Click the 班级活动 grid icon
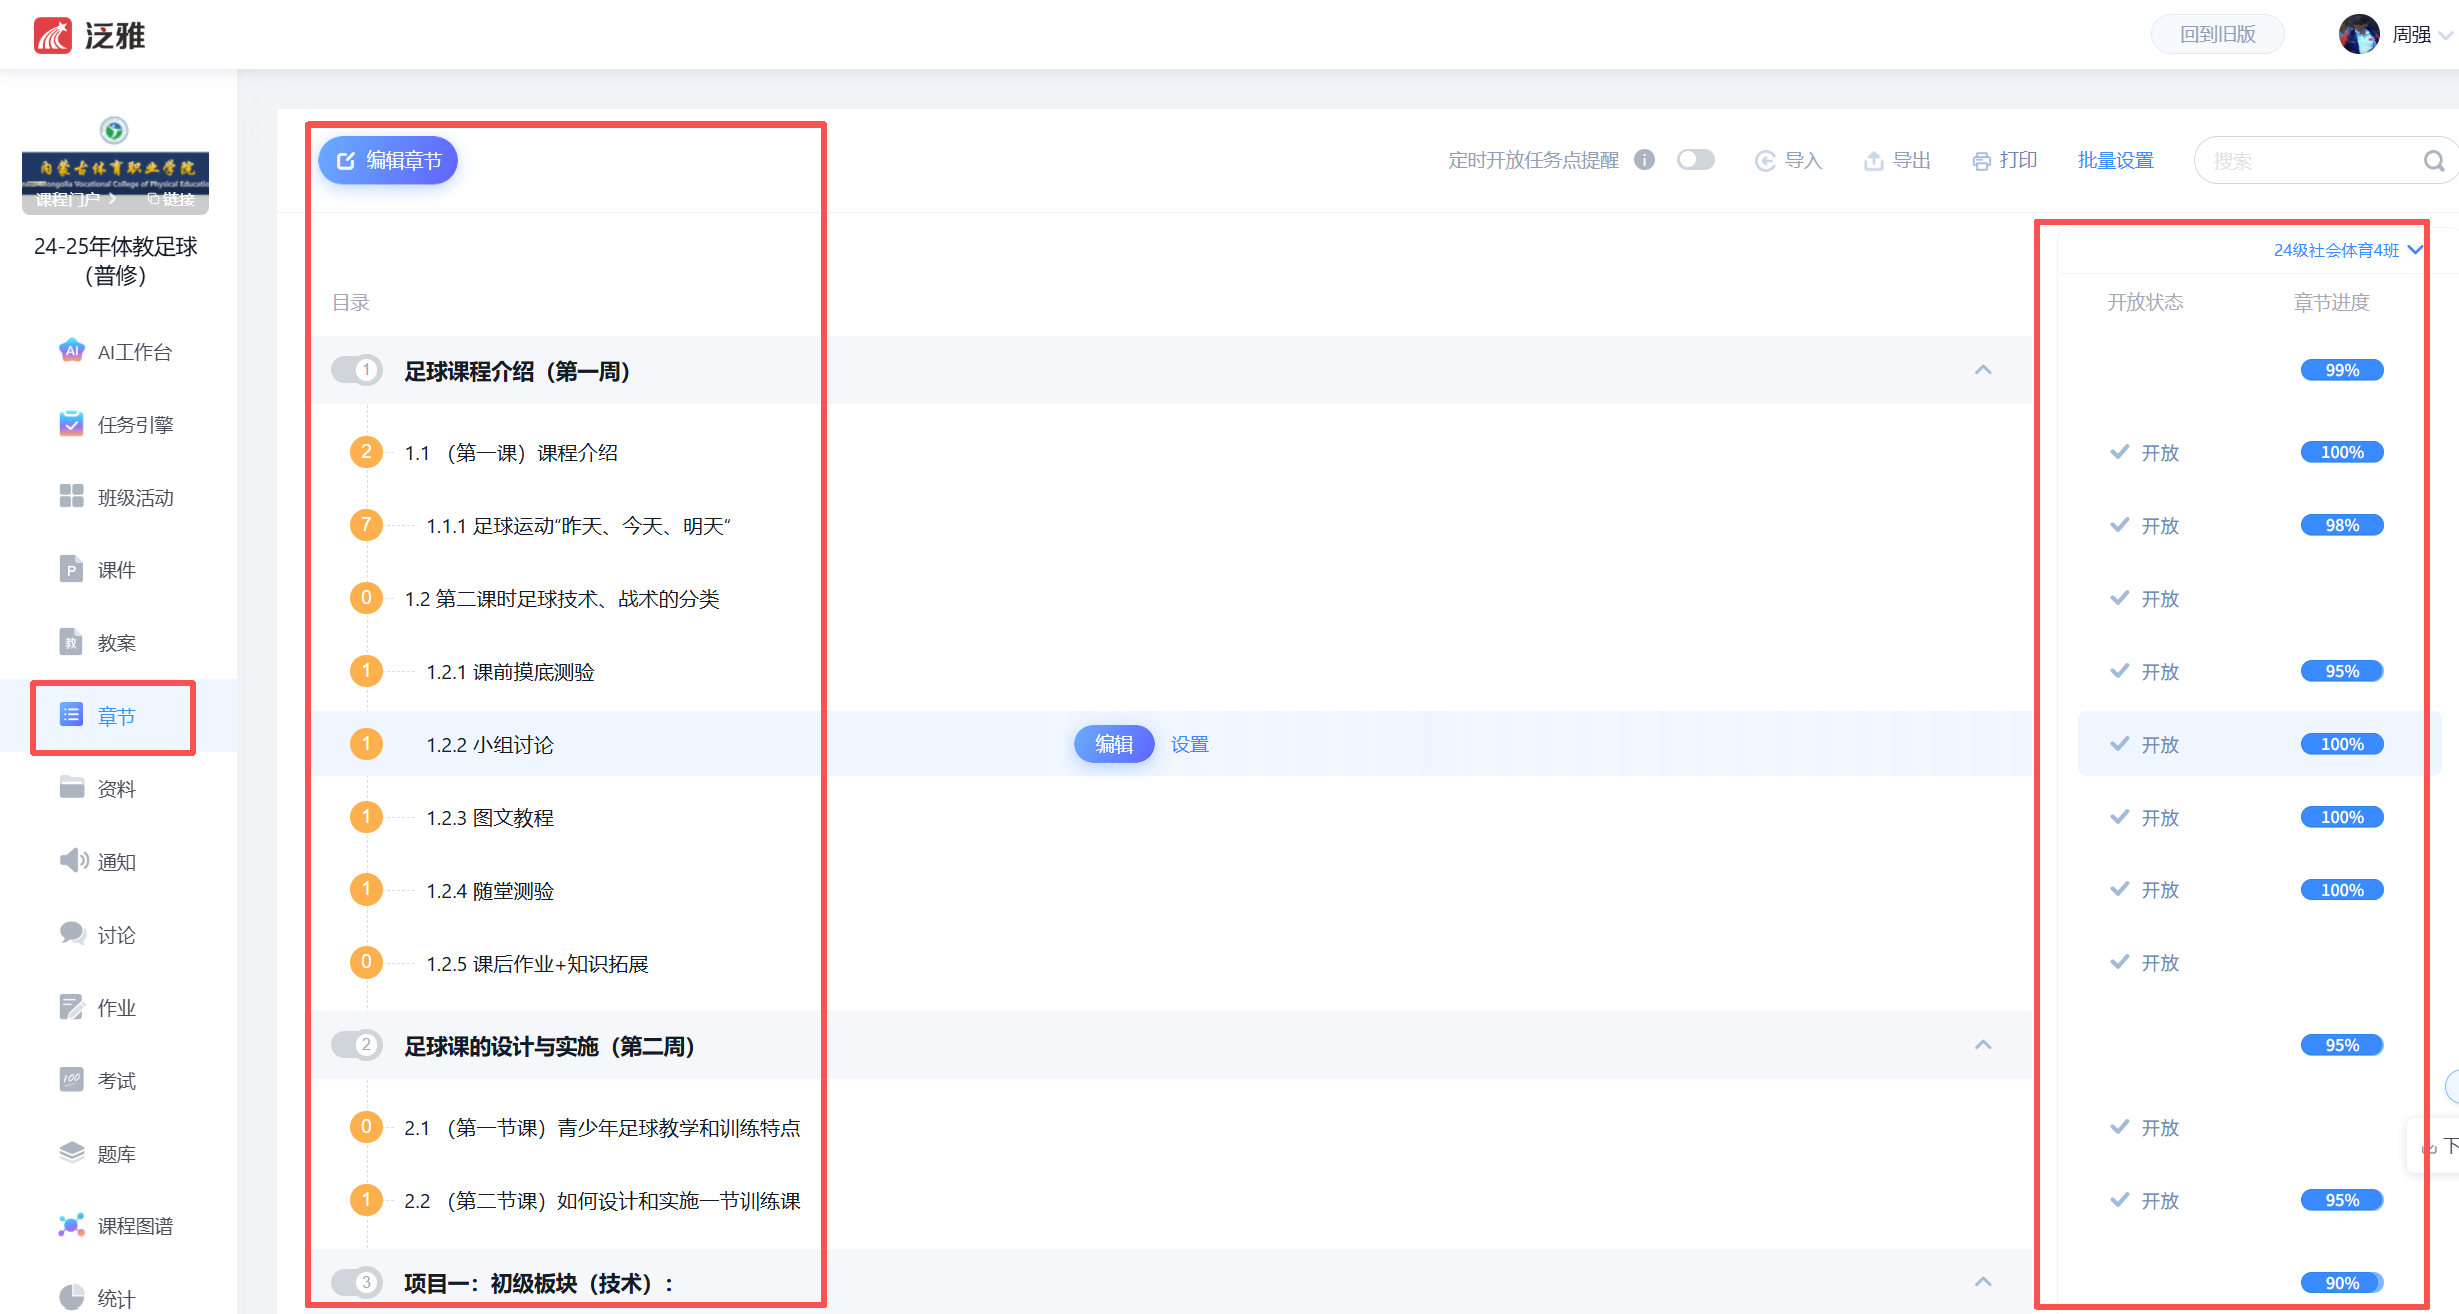The image size is (2459, 1314). 71,497
